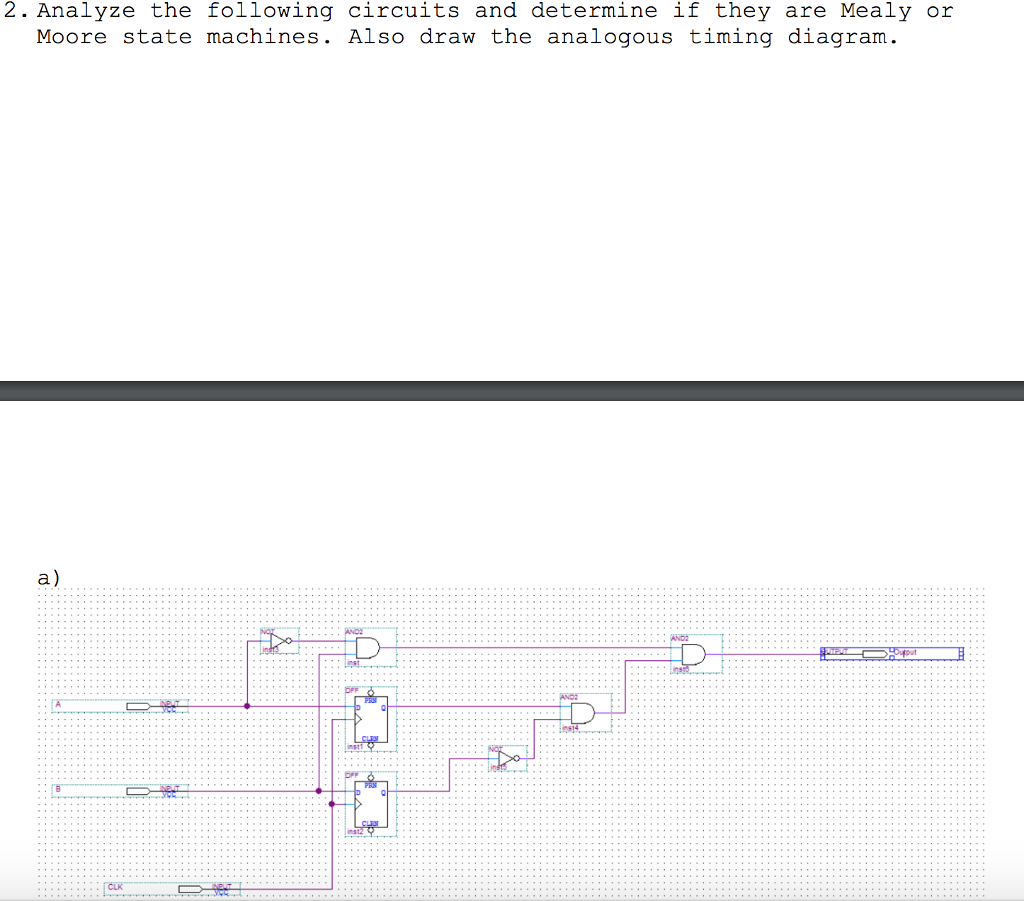Select the D flip-flop inst1
Screen dimensions: 1024x901
(371, 718)
